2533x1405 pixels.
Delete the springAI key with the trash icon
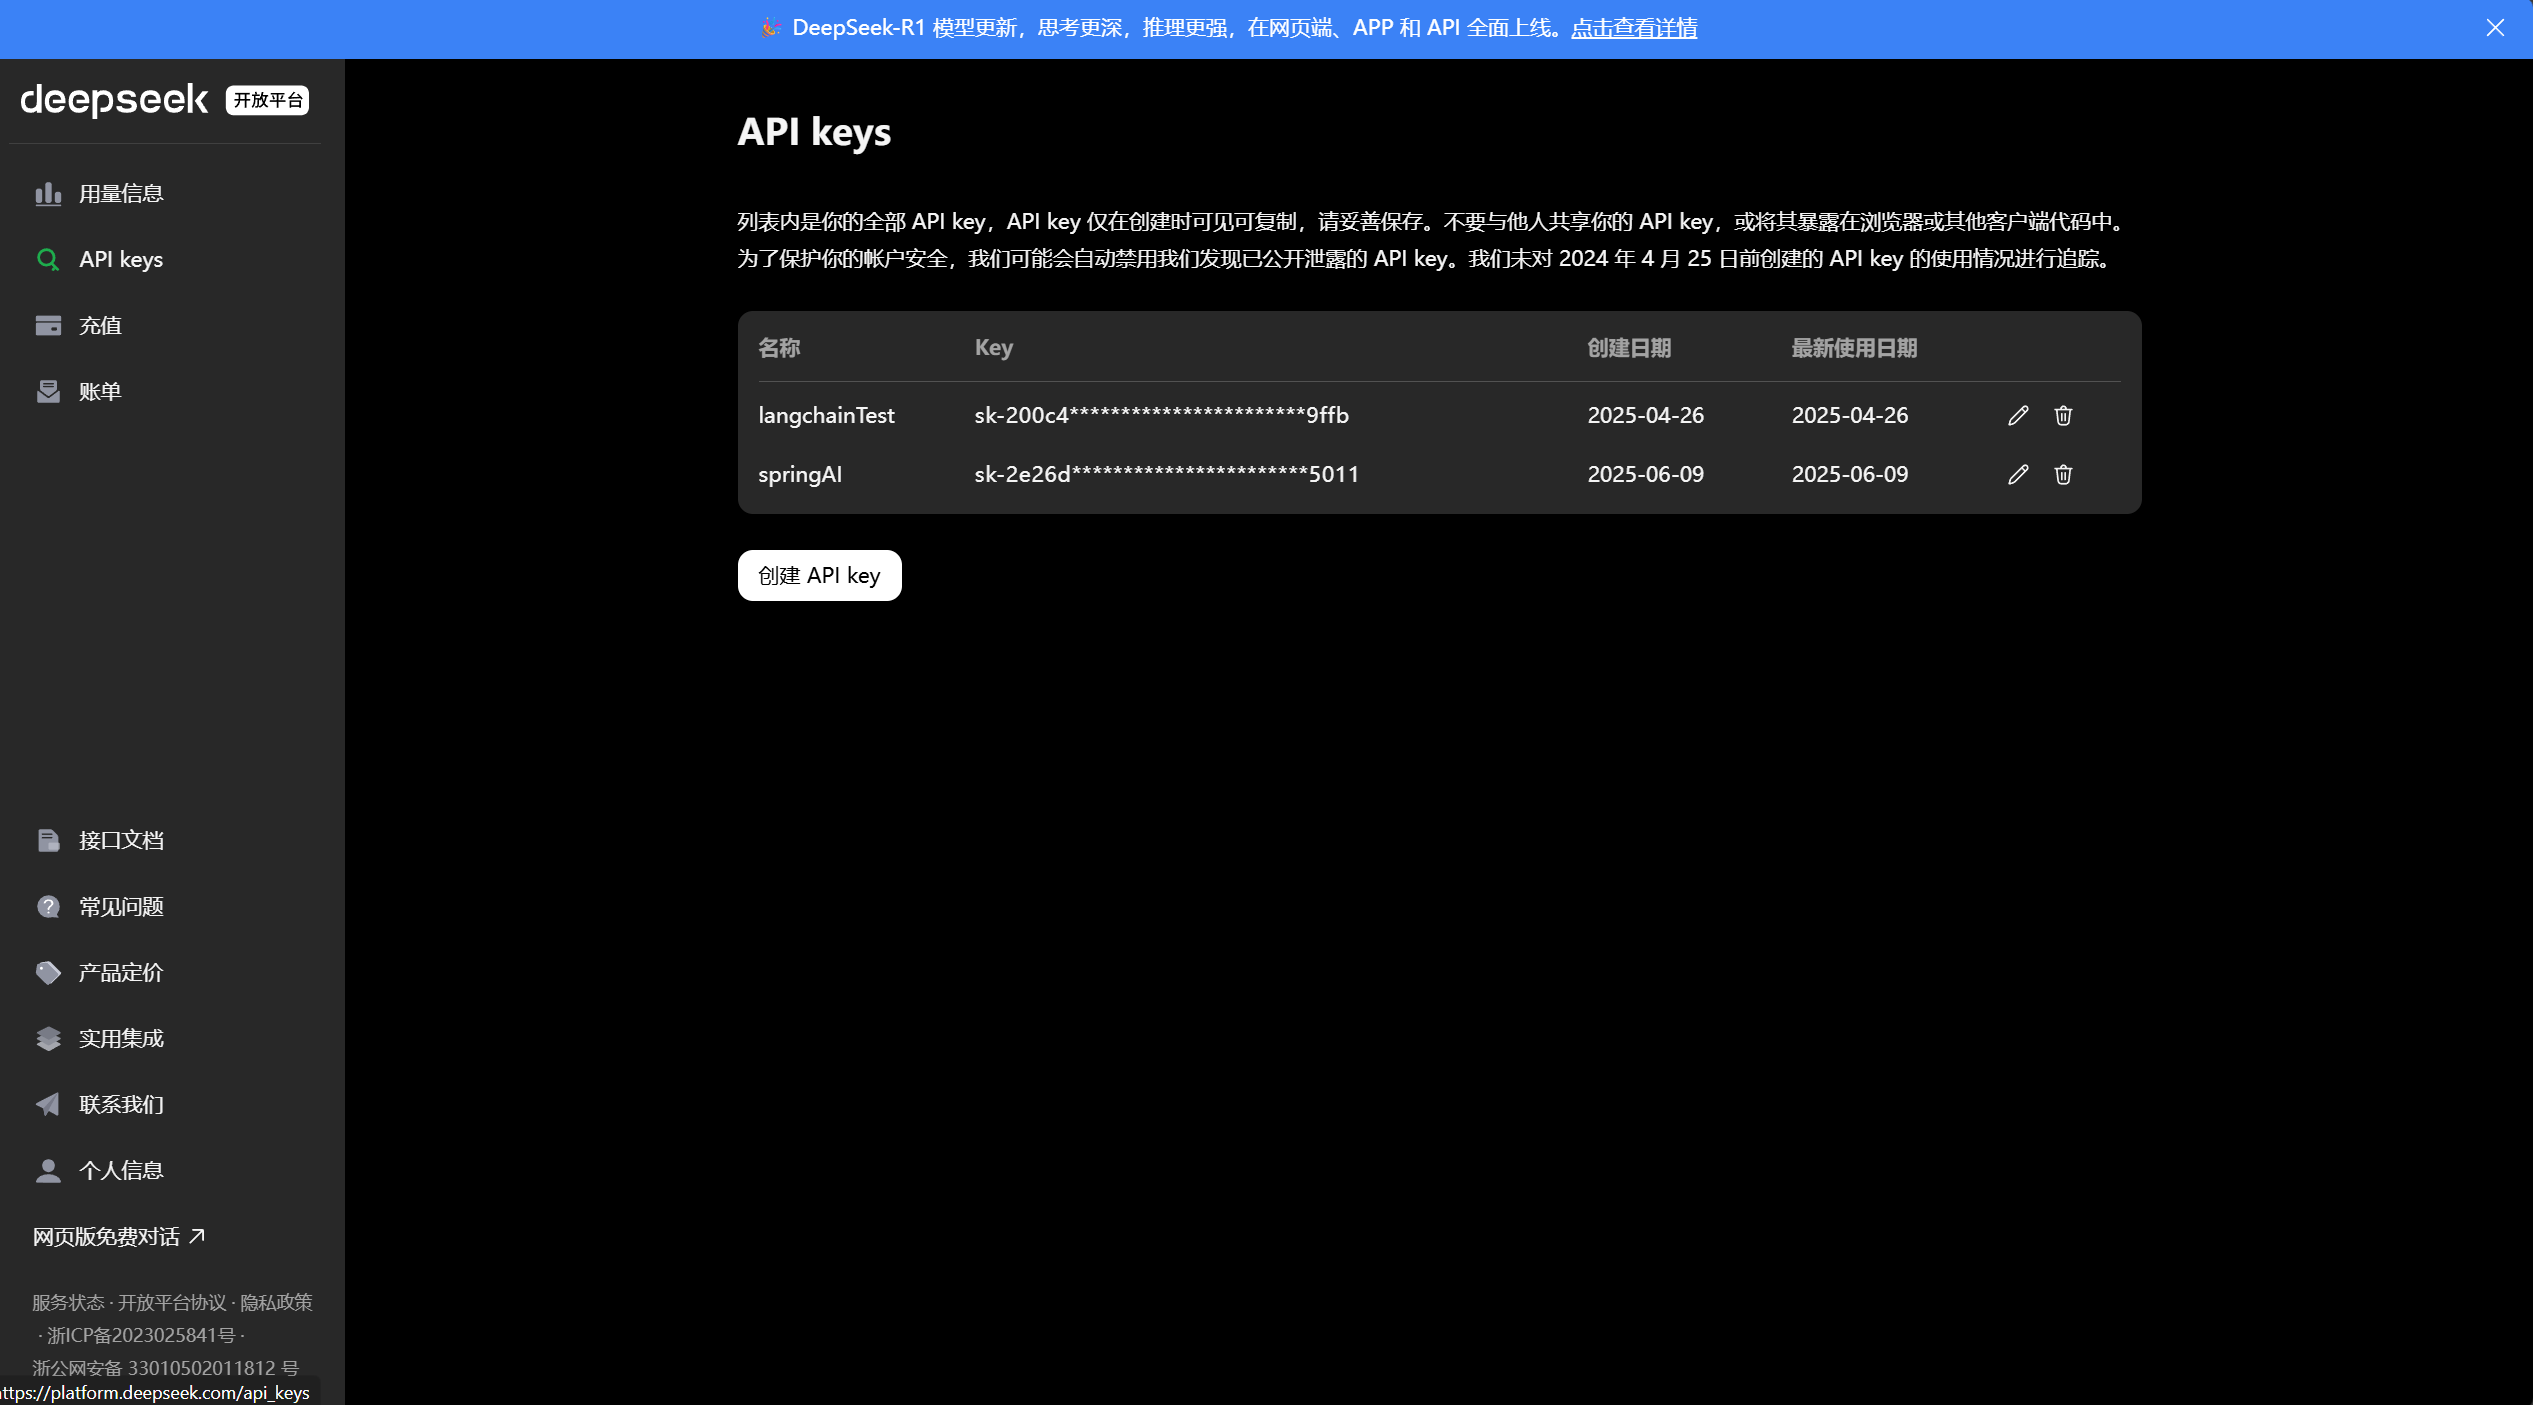click(x=2062, y=474)
